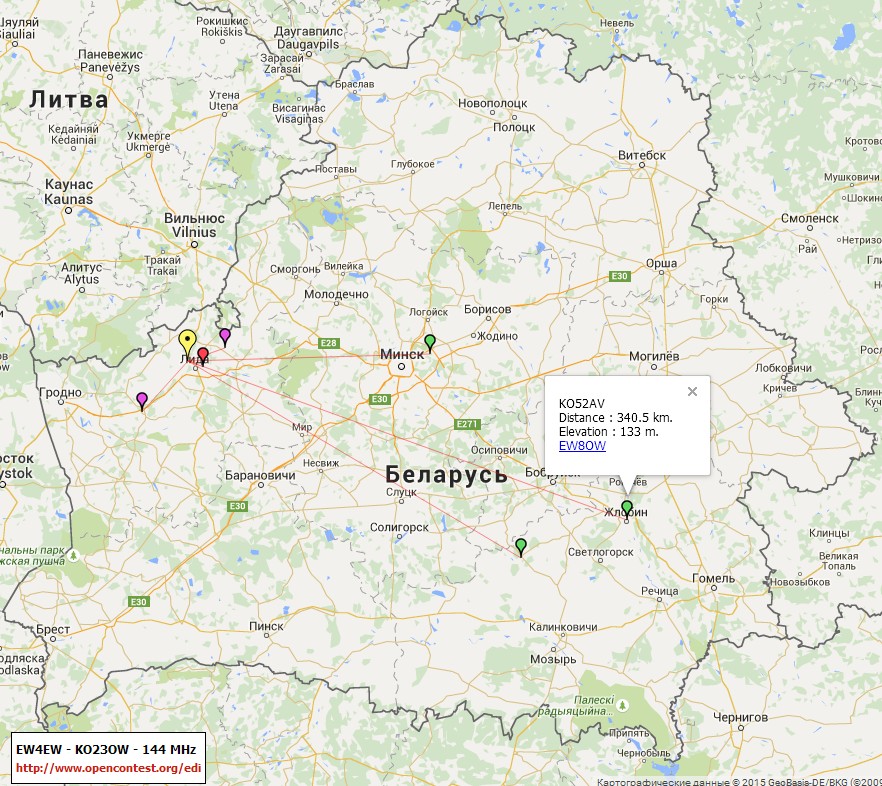882x786 pixels.
Task: Open the EW8OW callsign link
Action: click(582, 446)
